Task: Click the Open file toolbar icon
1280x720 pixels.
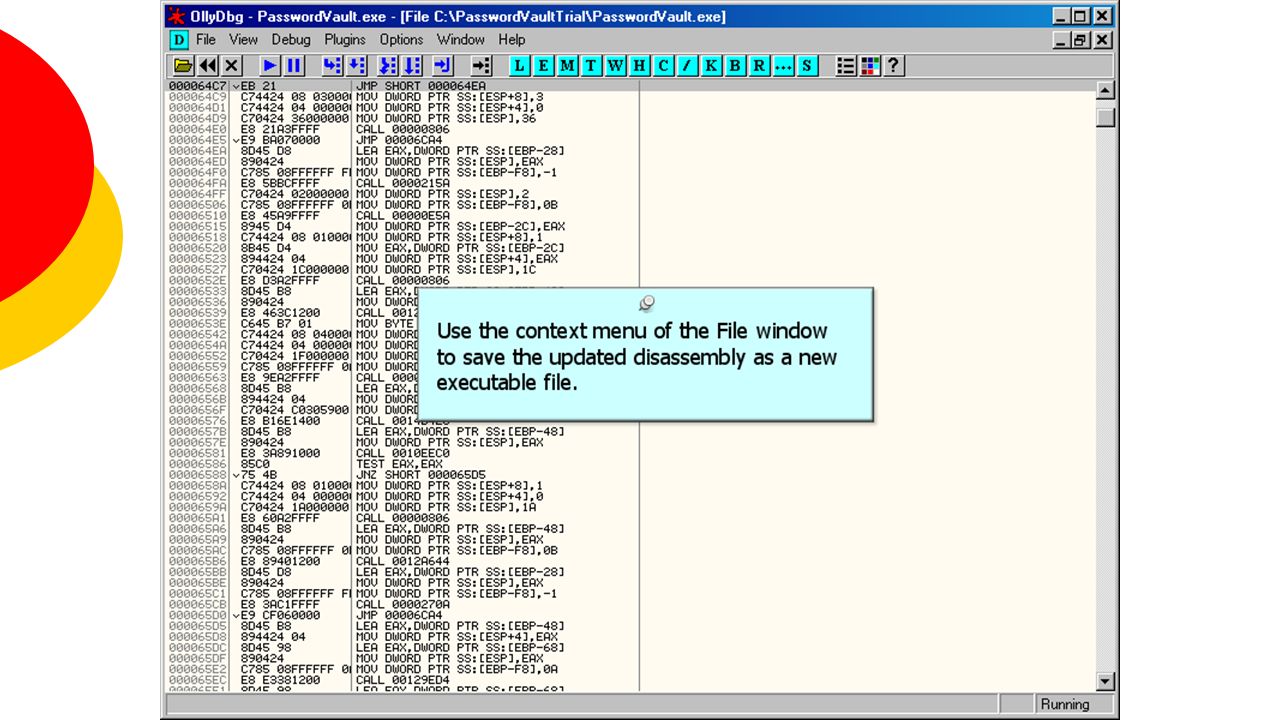Action: 183,66
